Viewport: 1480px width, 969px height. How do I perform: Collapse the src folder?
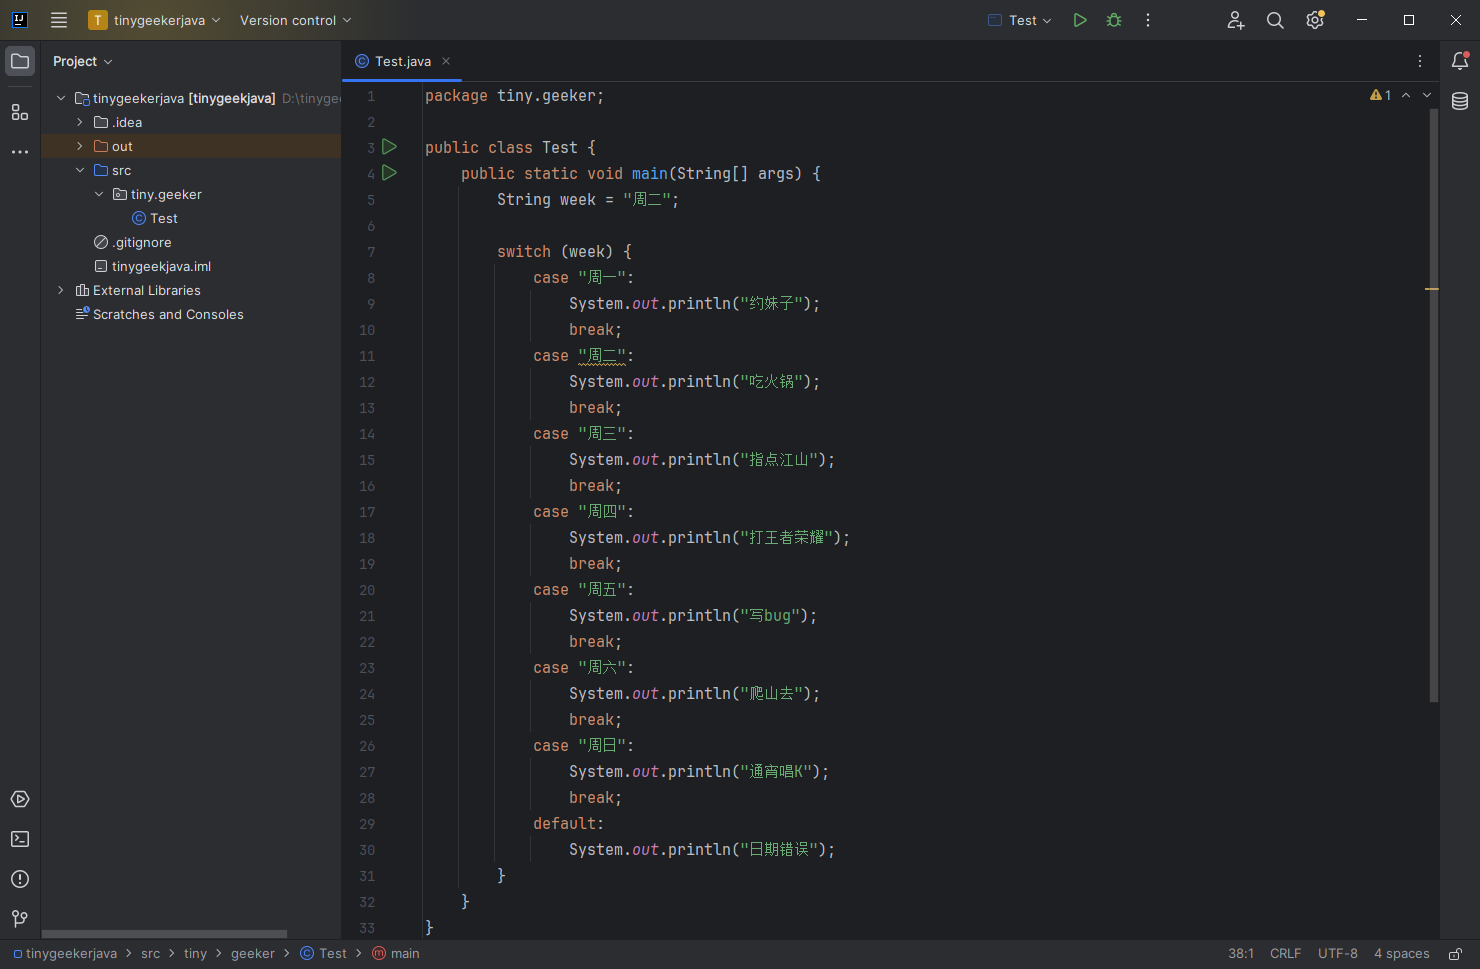[x=80, y=170]
